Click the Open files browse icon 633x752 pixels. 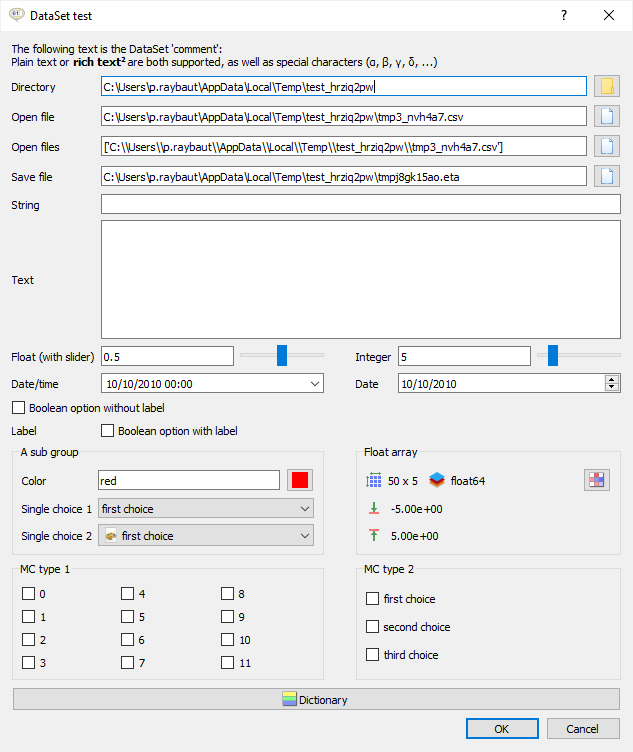click(x=607, y=146)
